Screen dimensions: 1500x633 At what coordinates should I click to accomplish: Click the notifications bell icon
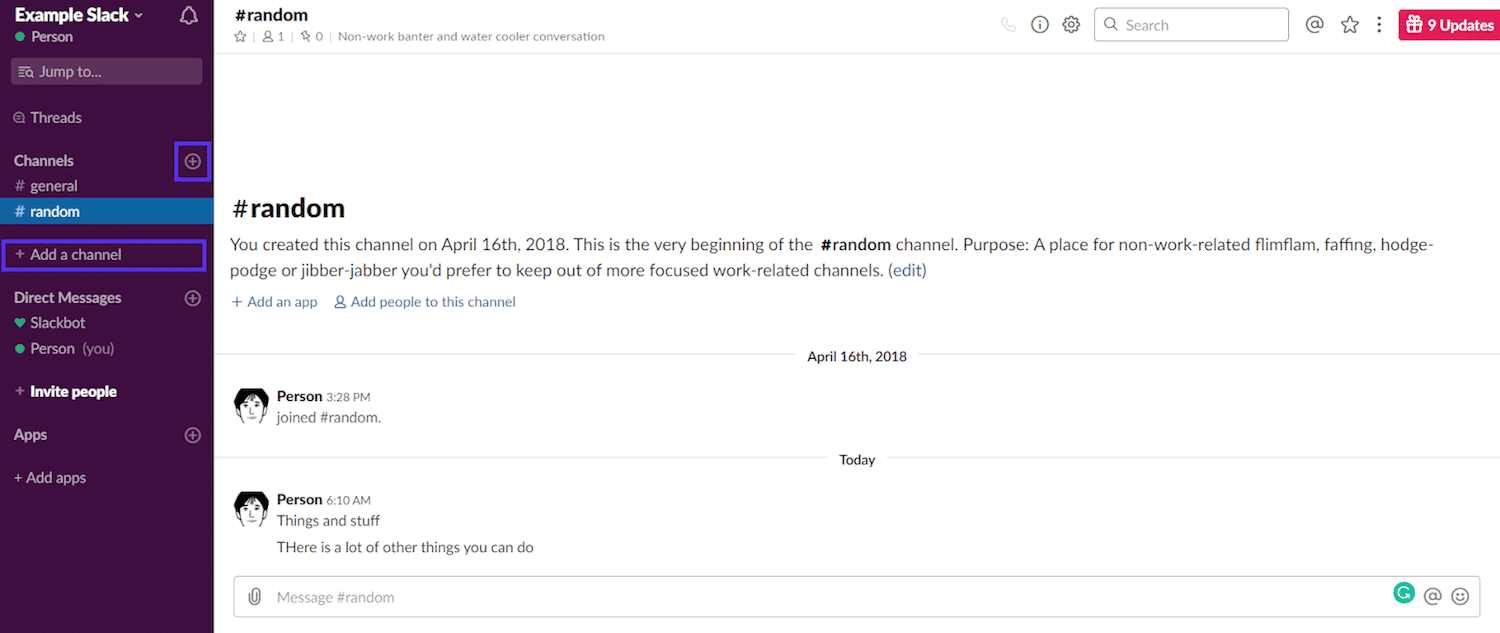pyautogui.click(x=189, y=16)
